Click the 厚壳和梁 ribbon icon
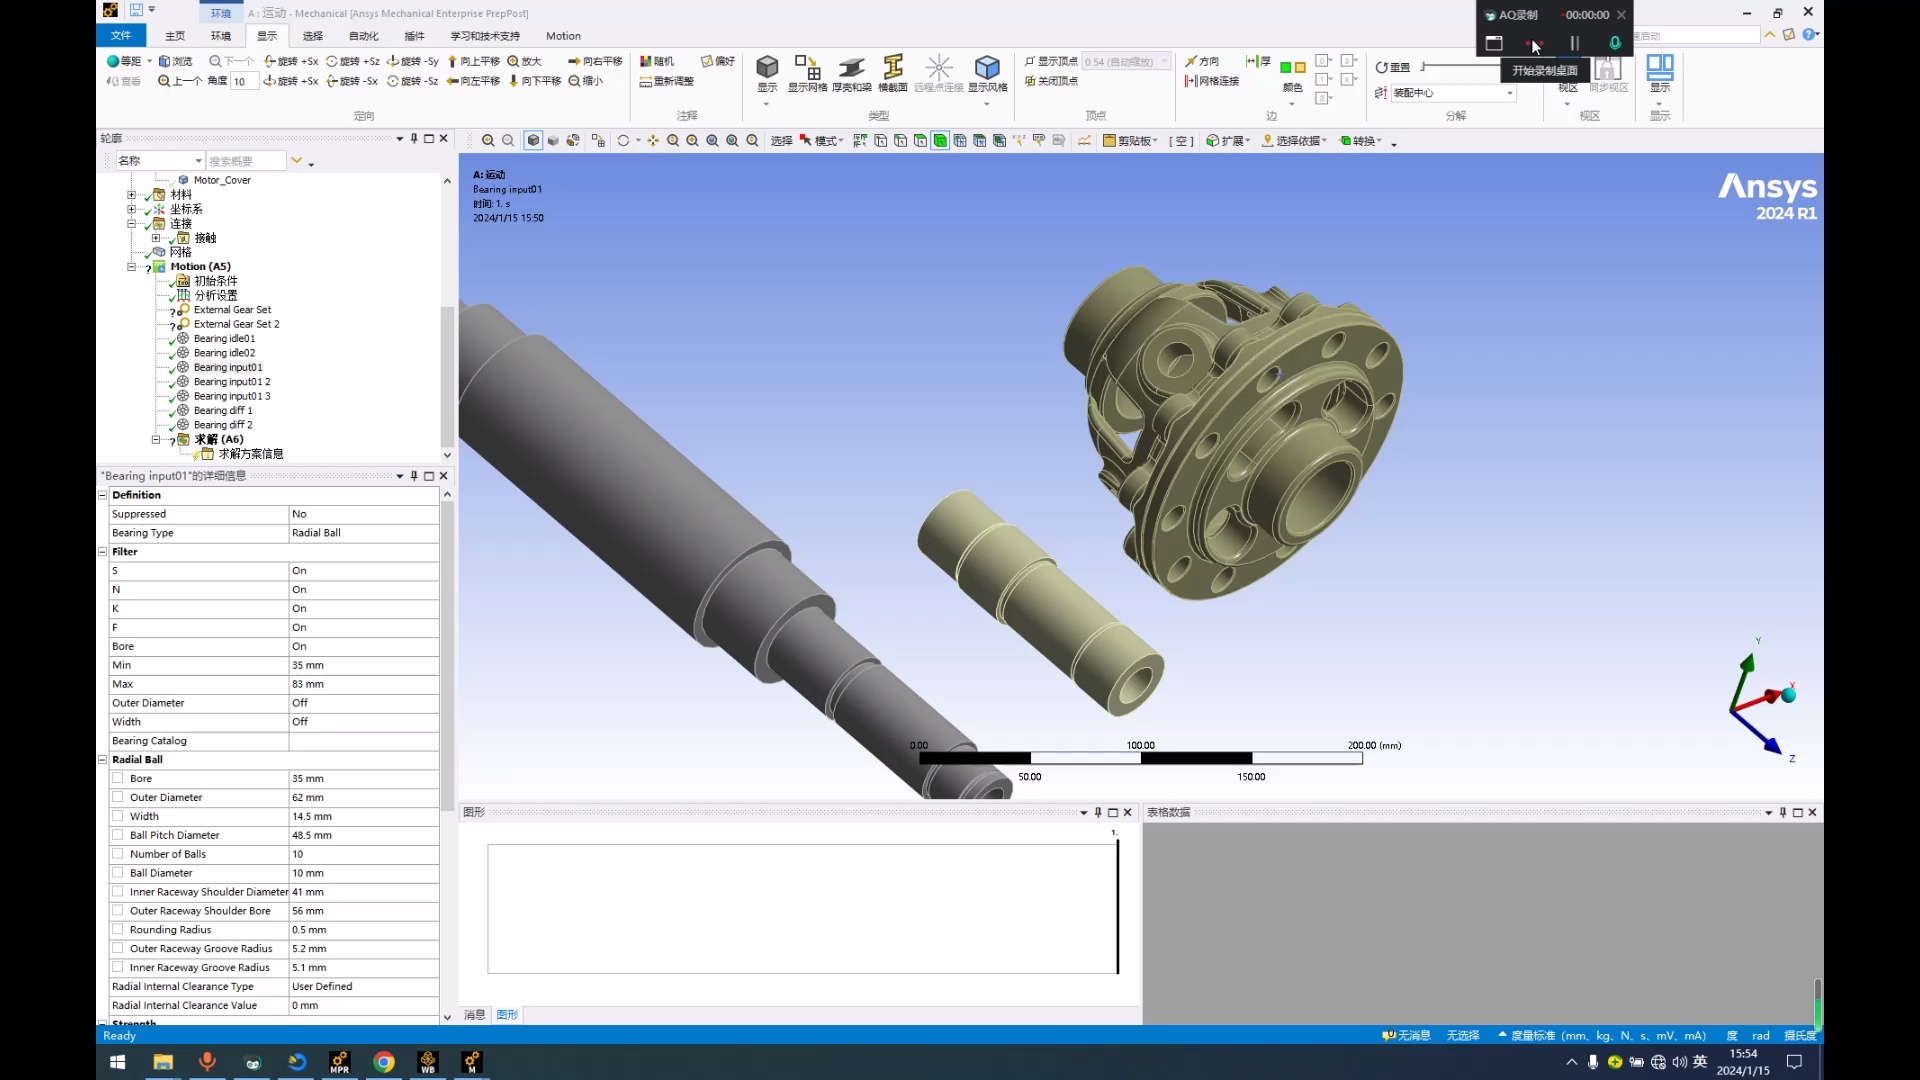The image size is (1920, 1080). coord(851,66)
